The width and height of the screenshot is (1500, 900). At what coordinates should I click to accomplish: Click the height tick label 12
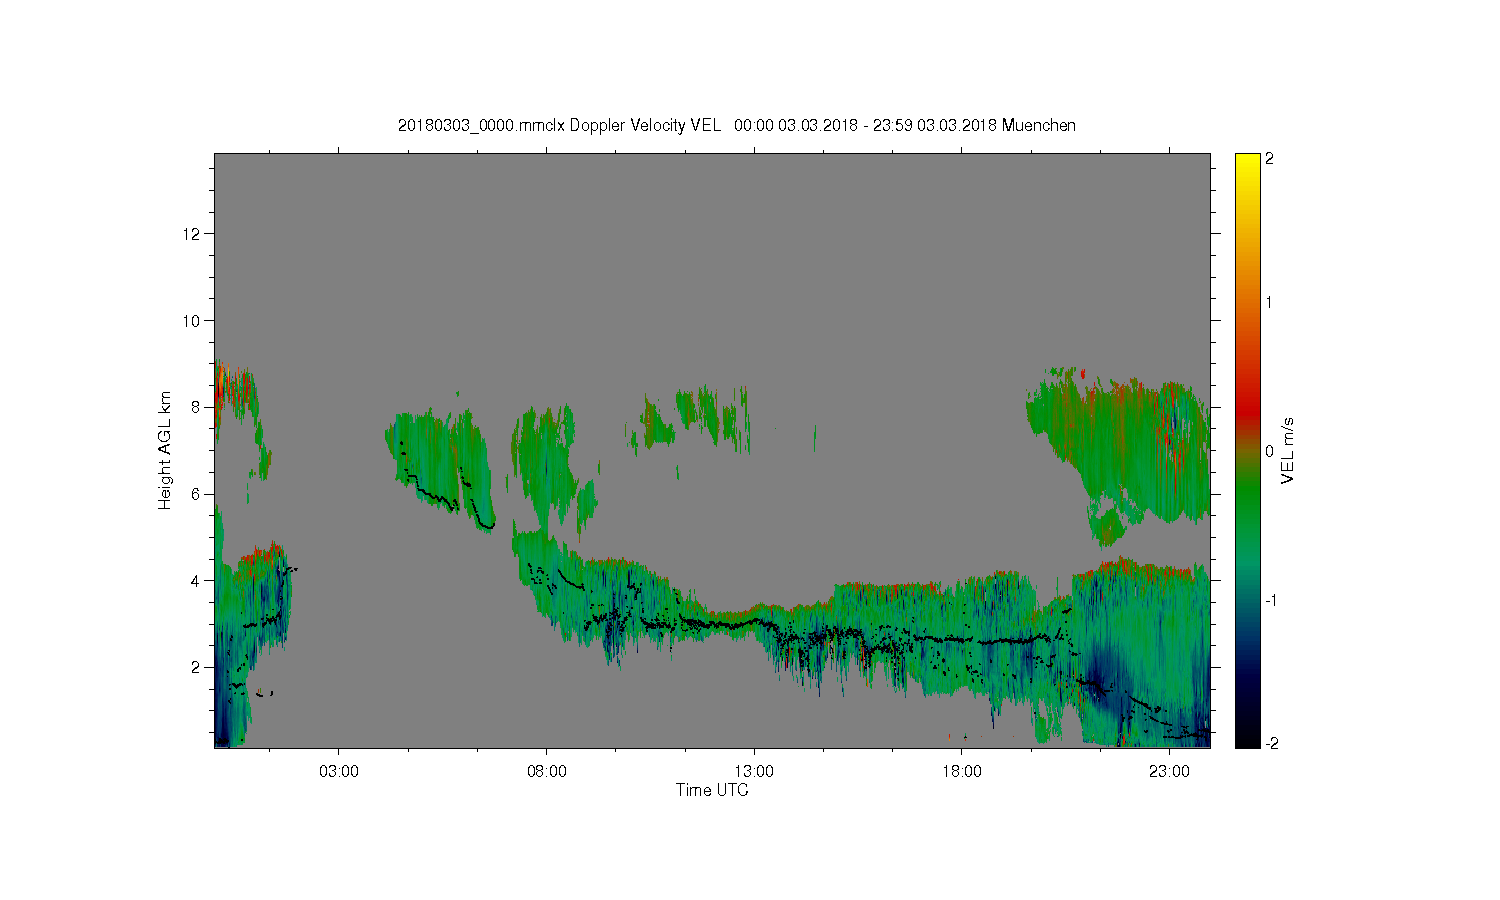click(194, 234)
